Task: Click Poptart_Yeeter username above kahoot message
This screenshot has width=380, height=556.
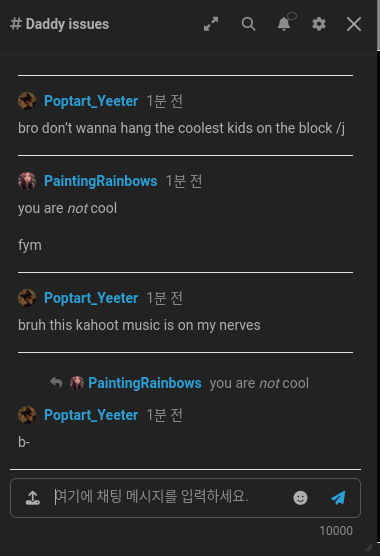Action: 91,298
